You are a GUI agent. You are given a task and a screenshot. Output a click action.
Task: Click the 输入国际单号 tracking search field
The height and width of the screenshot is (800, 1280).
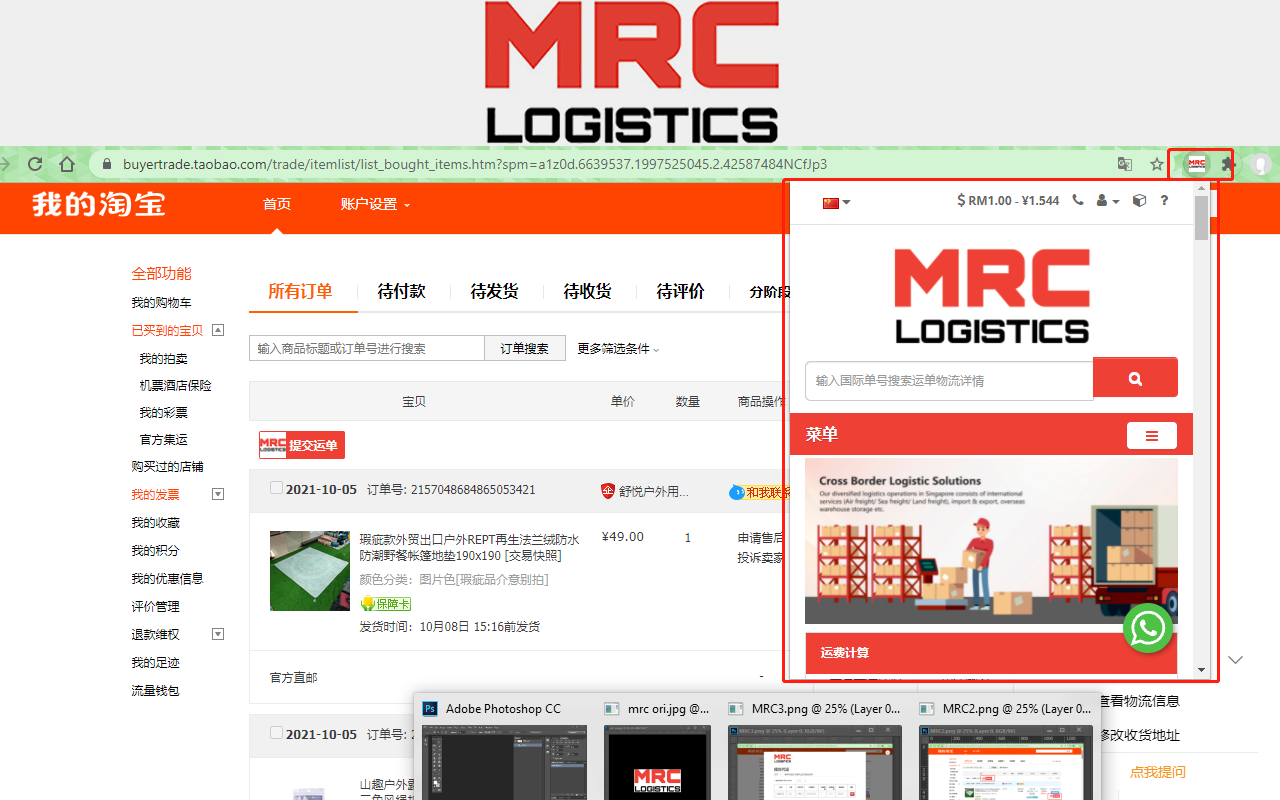[949, 381]
